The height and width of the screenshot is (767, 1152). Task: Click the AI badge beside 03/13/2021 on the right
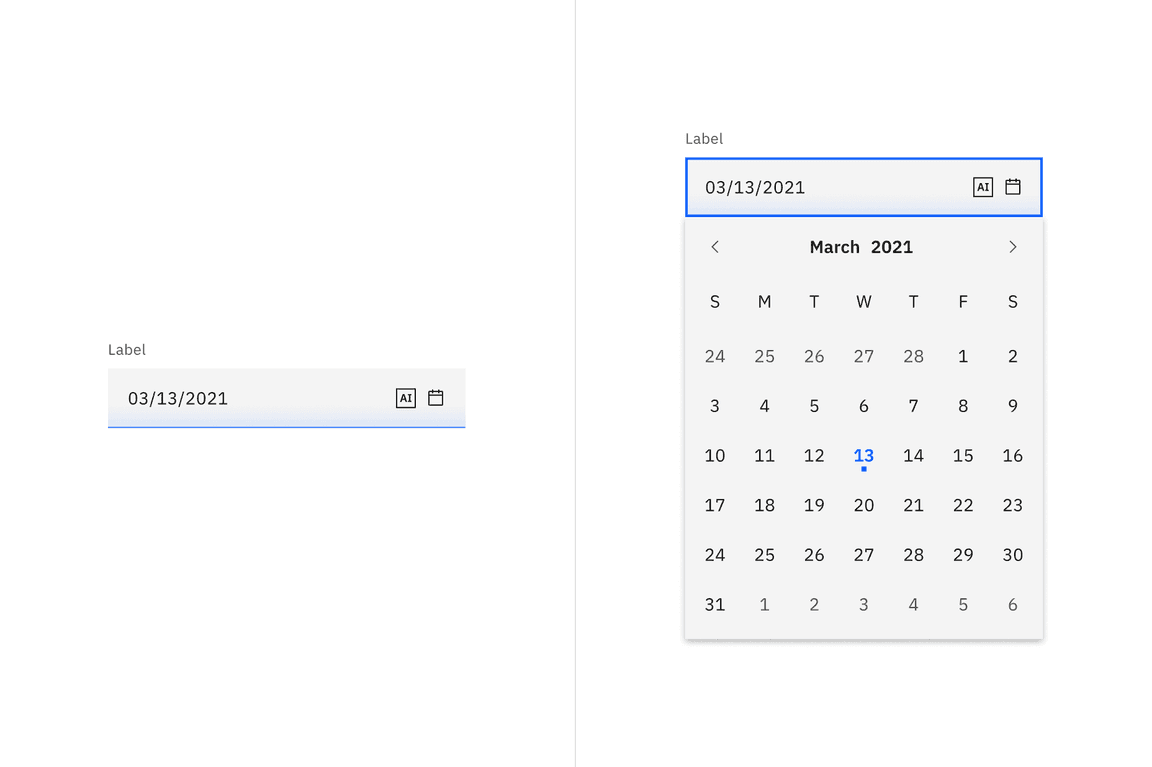[983, 187]
